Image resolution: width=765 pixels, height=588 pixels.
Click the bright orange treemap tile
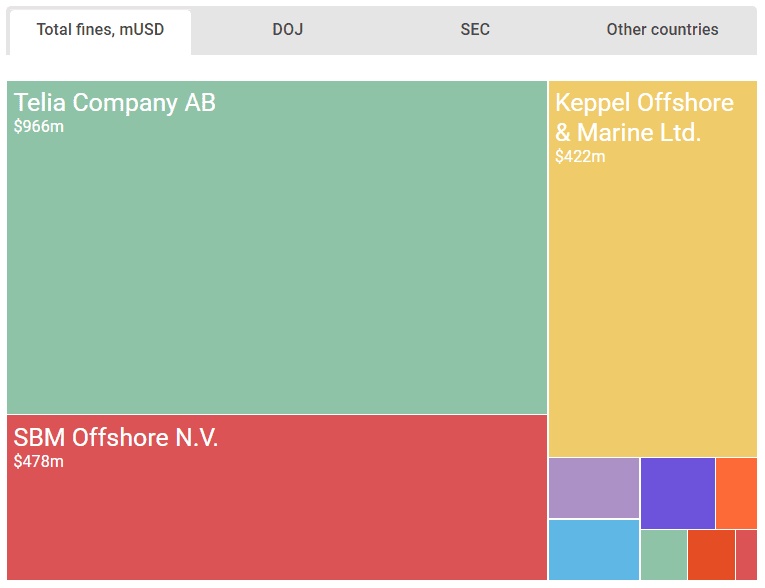pos(737,493)
